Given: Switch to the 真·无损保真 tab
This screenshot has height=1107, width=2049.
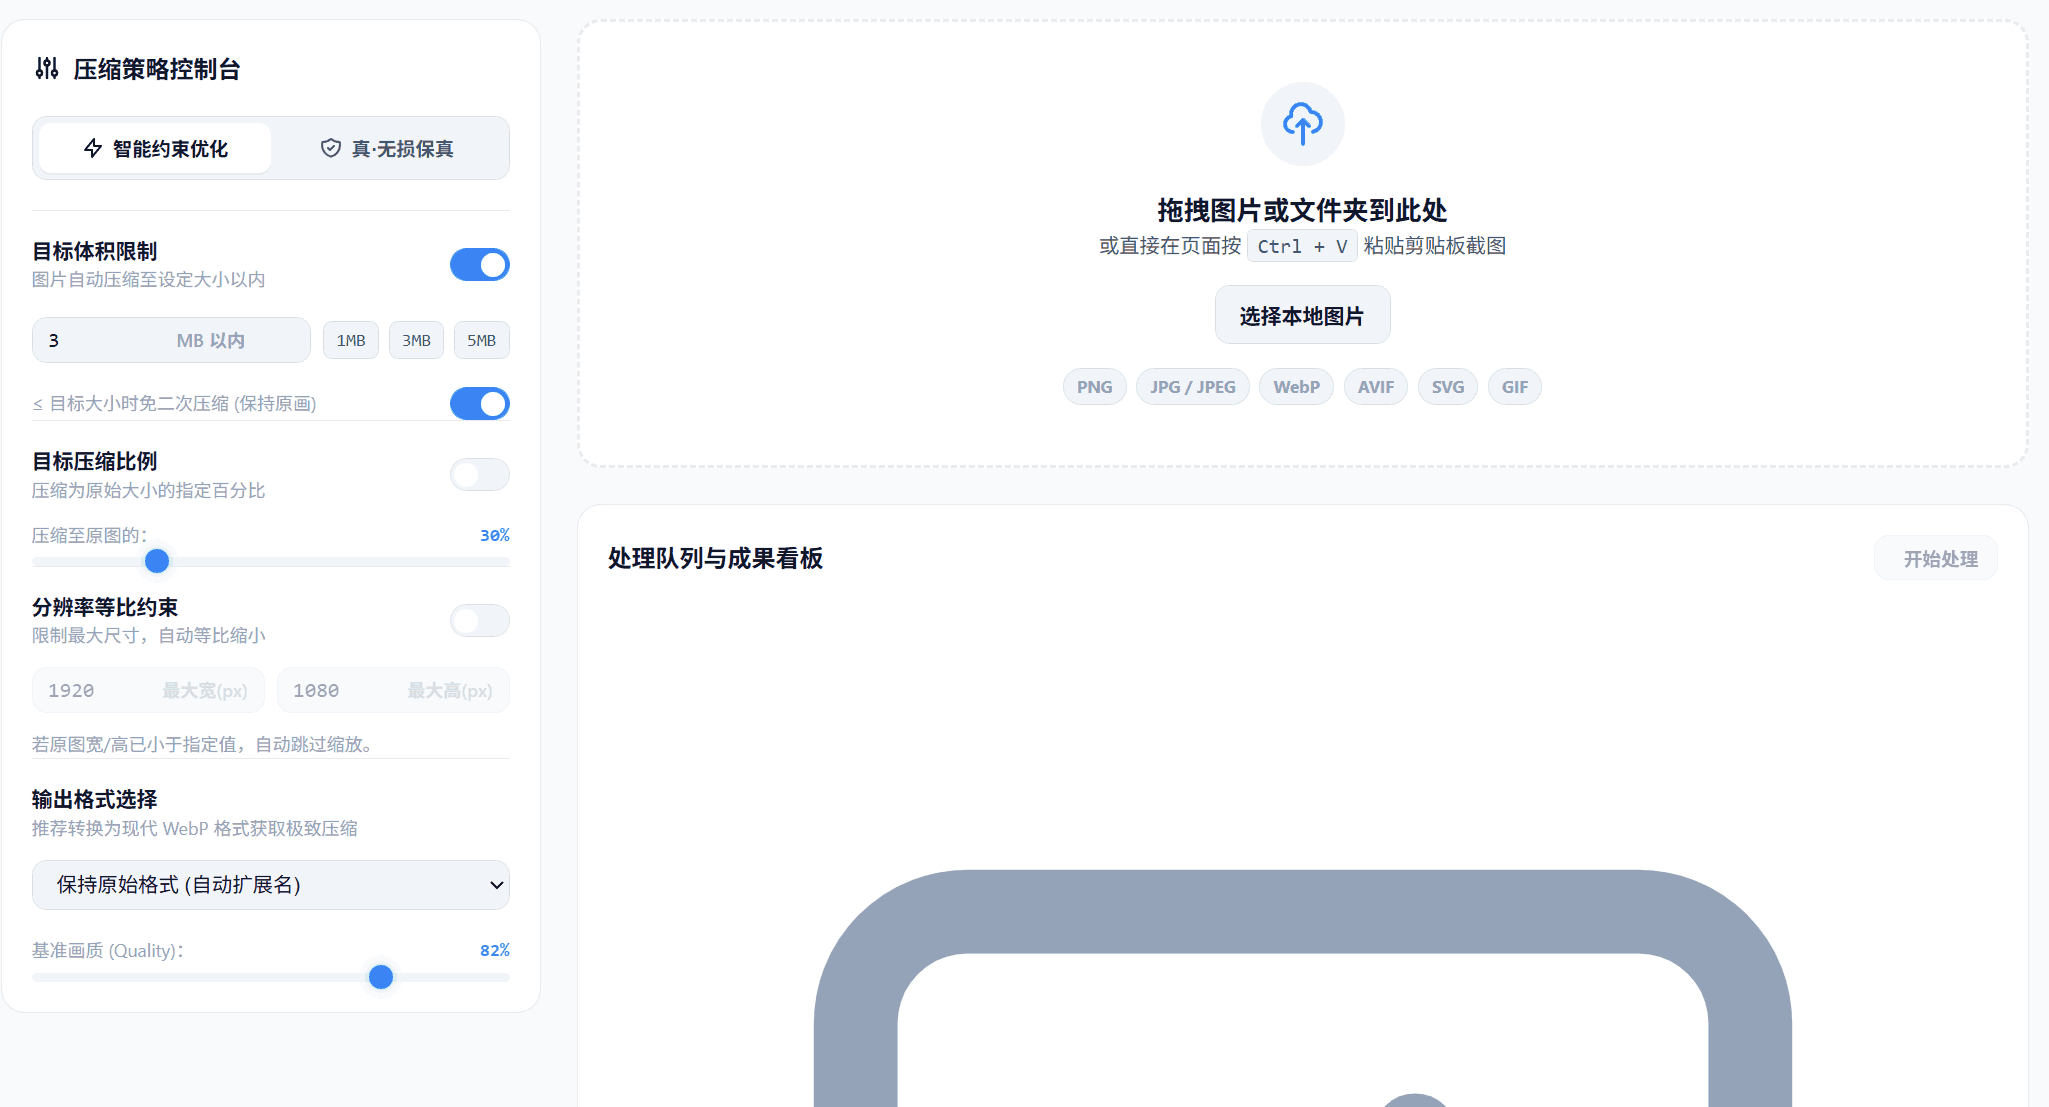Looking at the screenshot, I should click(x=388, y=148).
